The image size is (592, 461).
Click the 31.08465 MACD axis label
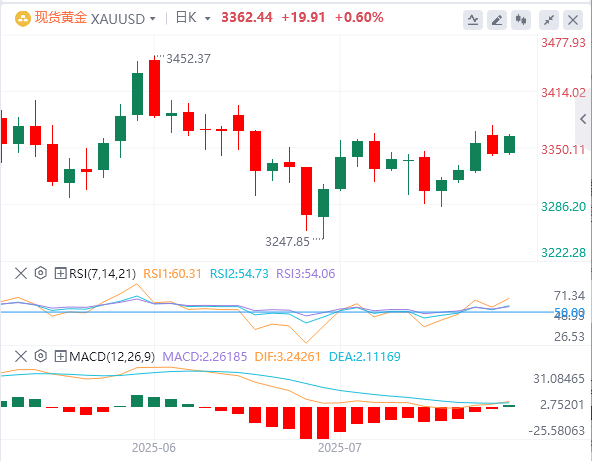(x=559, y=379)
